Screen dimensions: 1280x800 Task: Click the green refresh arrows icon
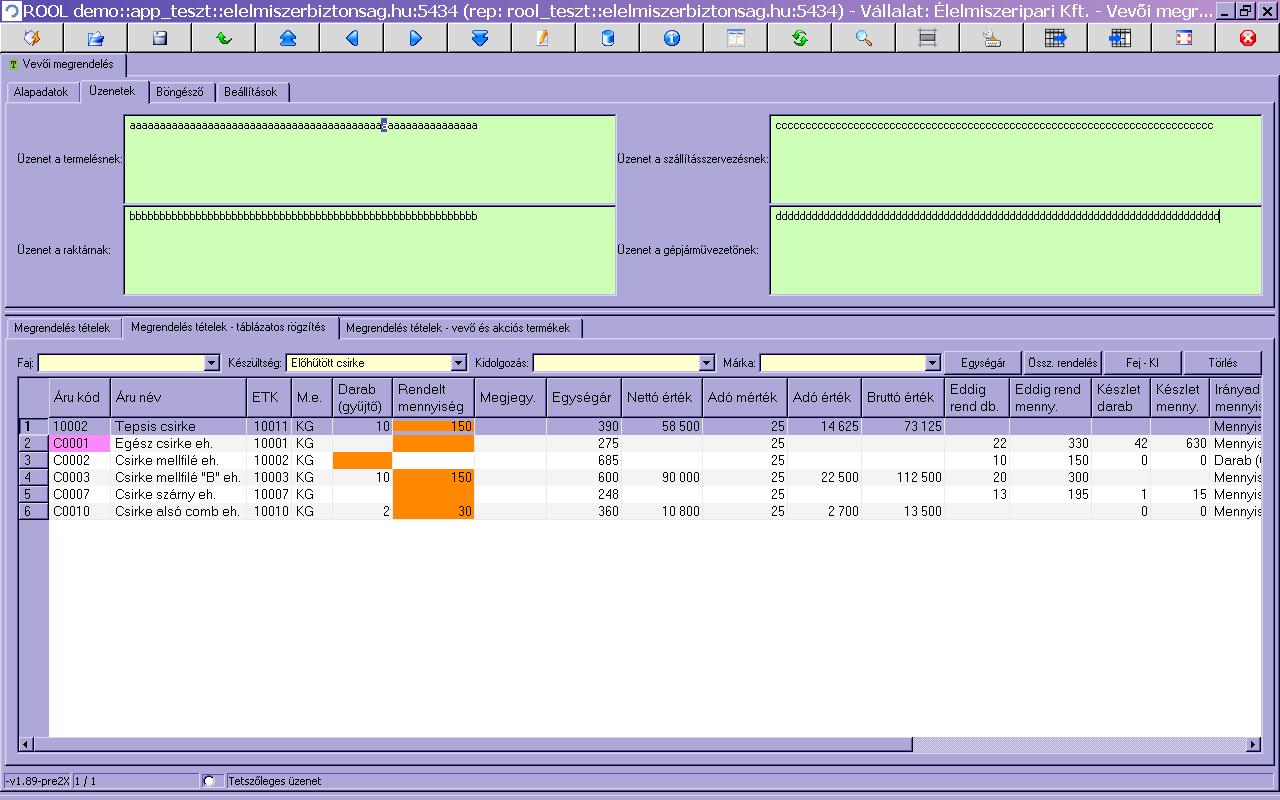[799, 38]
